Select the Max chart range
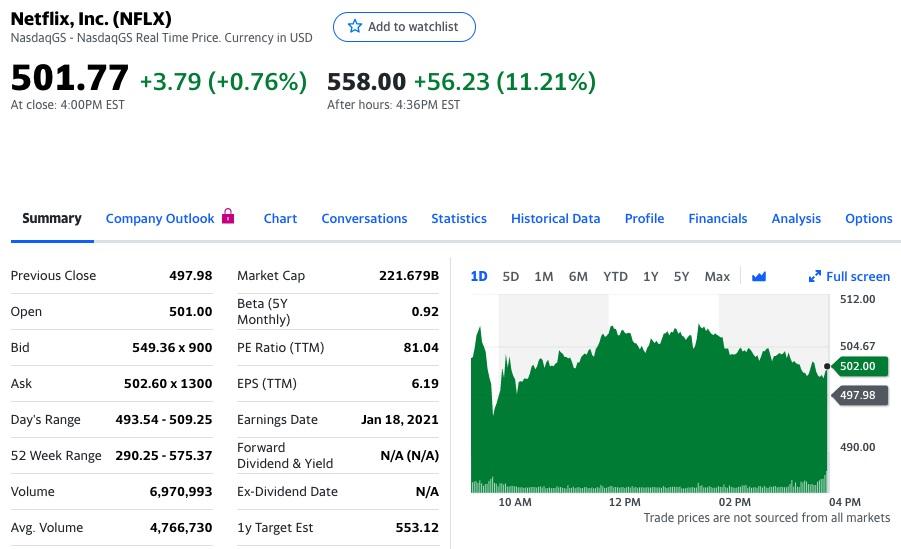The width and height of the screenshot is (901, 549). 717,277
